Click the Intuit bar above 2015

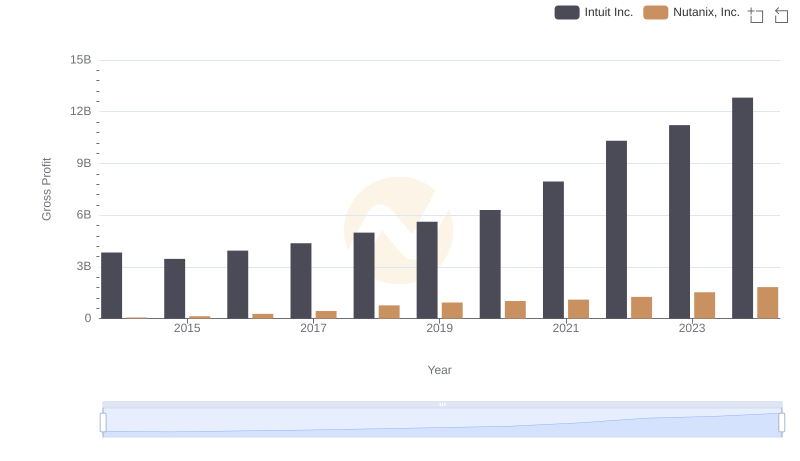(174, 289)
